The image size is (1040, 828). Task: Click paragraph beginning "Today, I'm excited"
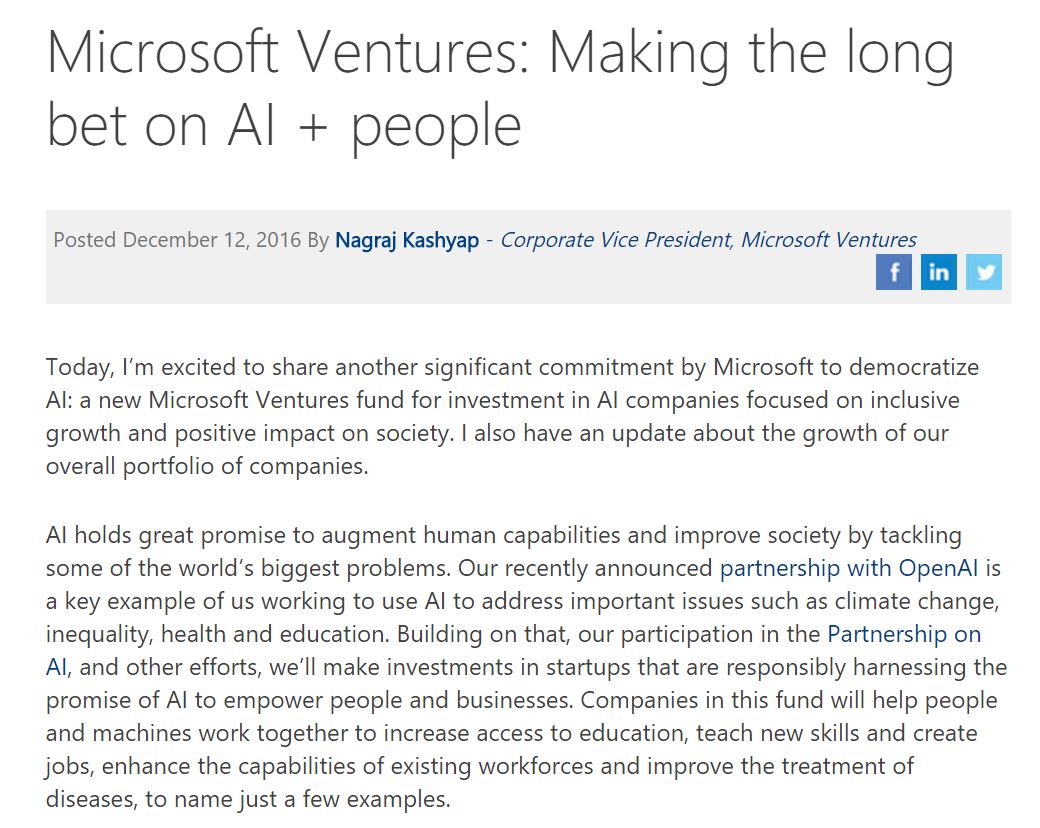pyautogui.click(x=512, y=416)
